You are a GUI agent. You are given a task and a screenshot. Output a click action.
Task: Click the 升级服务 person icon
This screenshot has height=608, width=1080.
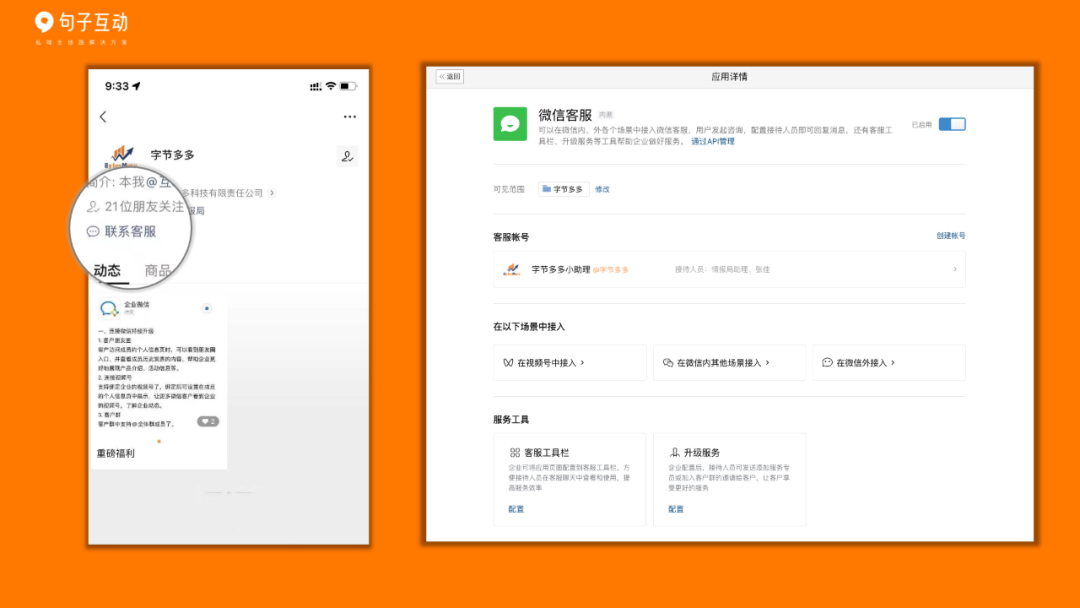(674, 452)
